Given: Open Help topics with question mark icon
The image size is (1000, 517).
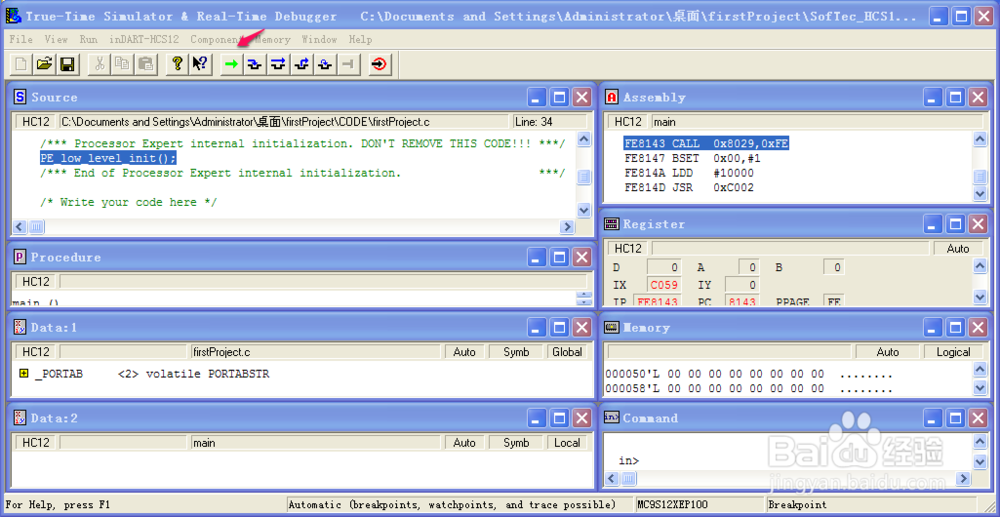Looking at the screenshot, I should point(177,64).
